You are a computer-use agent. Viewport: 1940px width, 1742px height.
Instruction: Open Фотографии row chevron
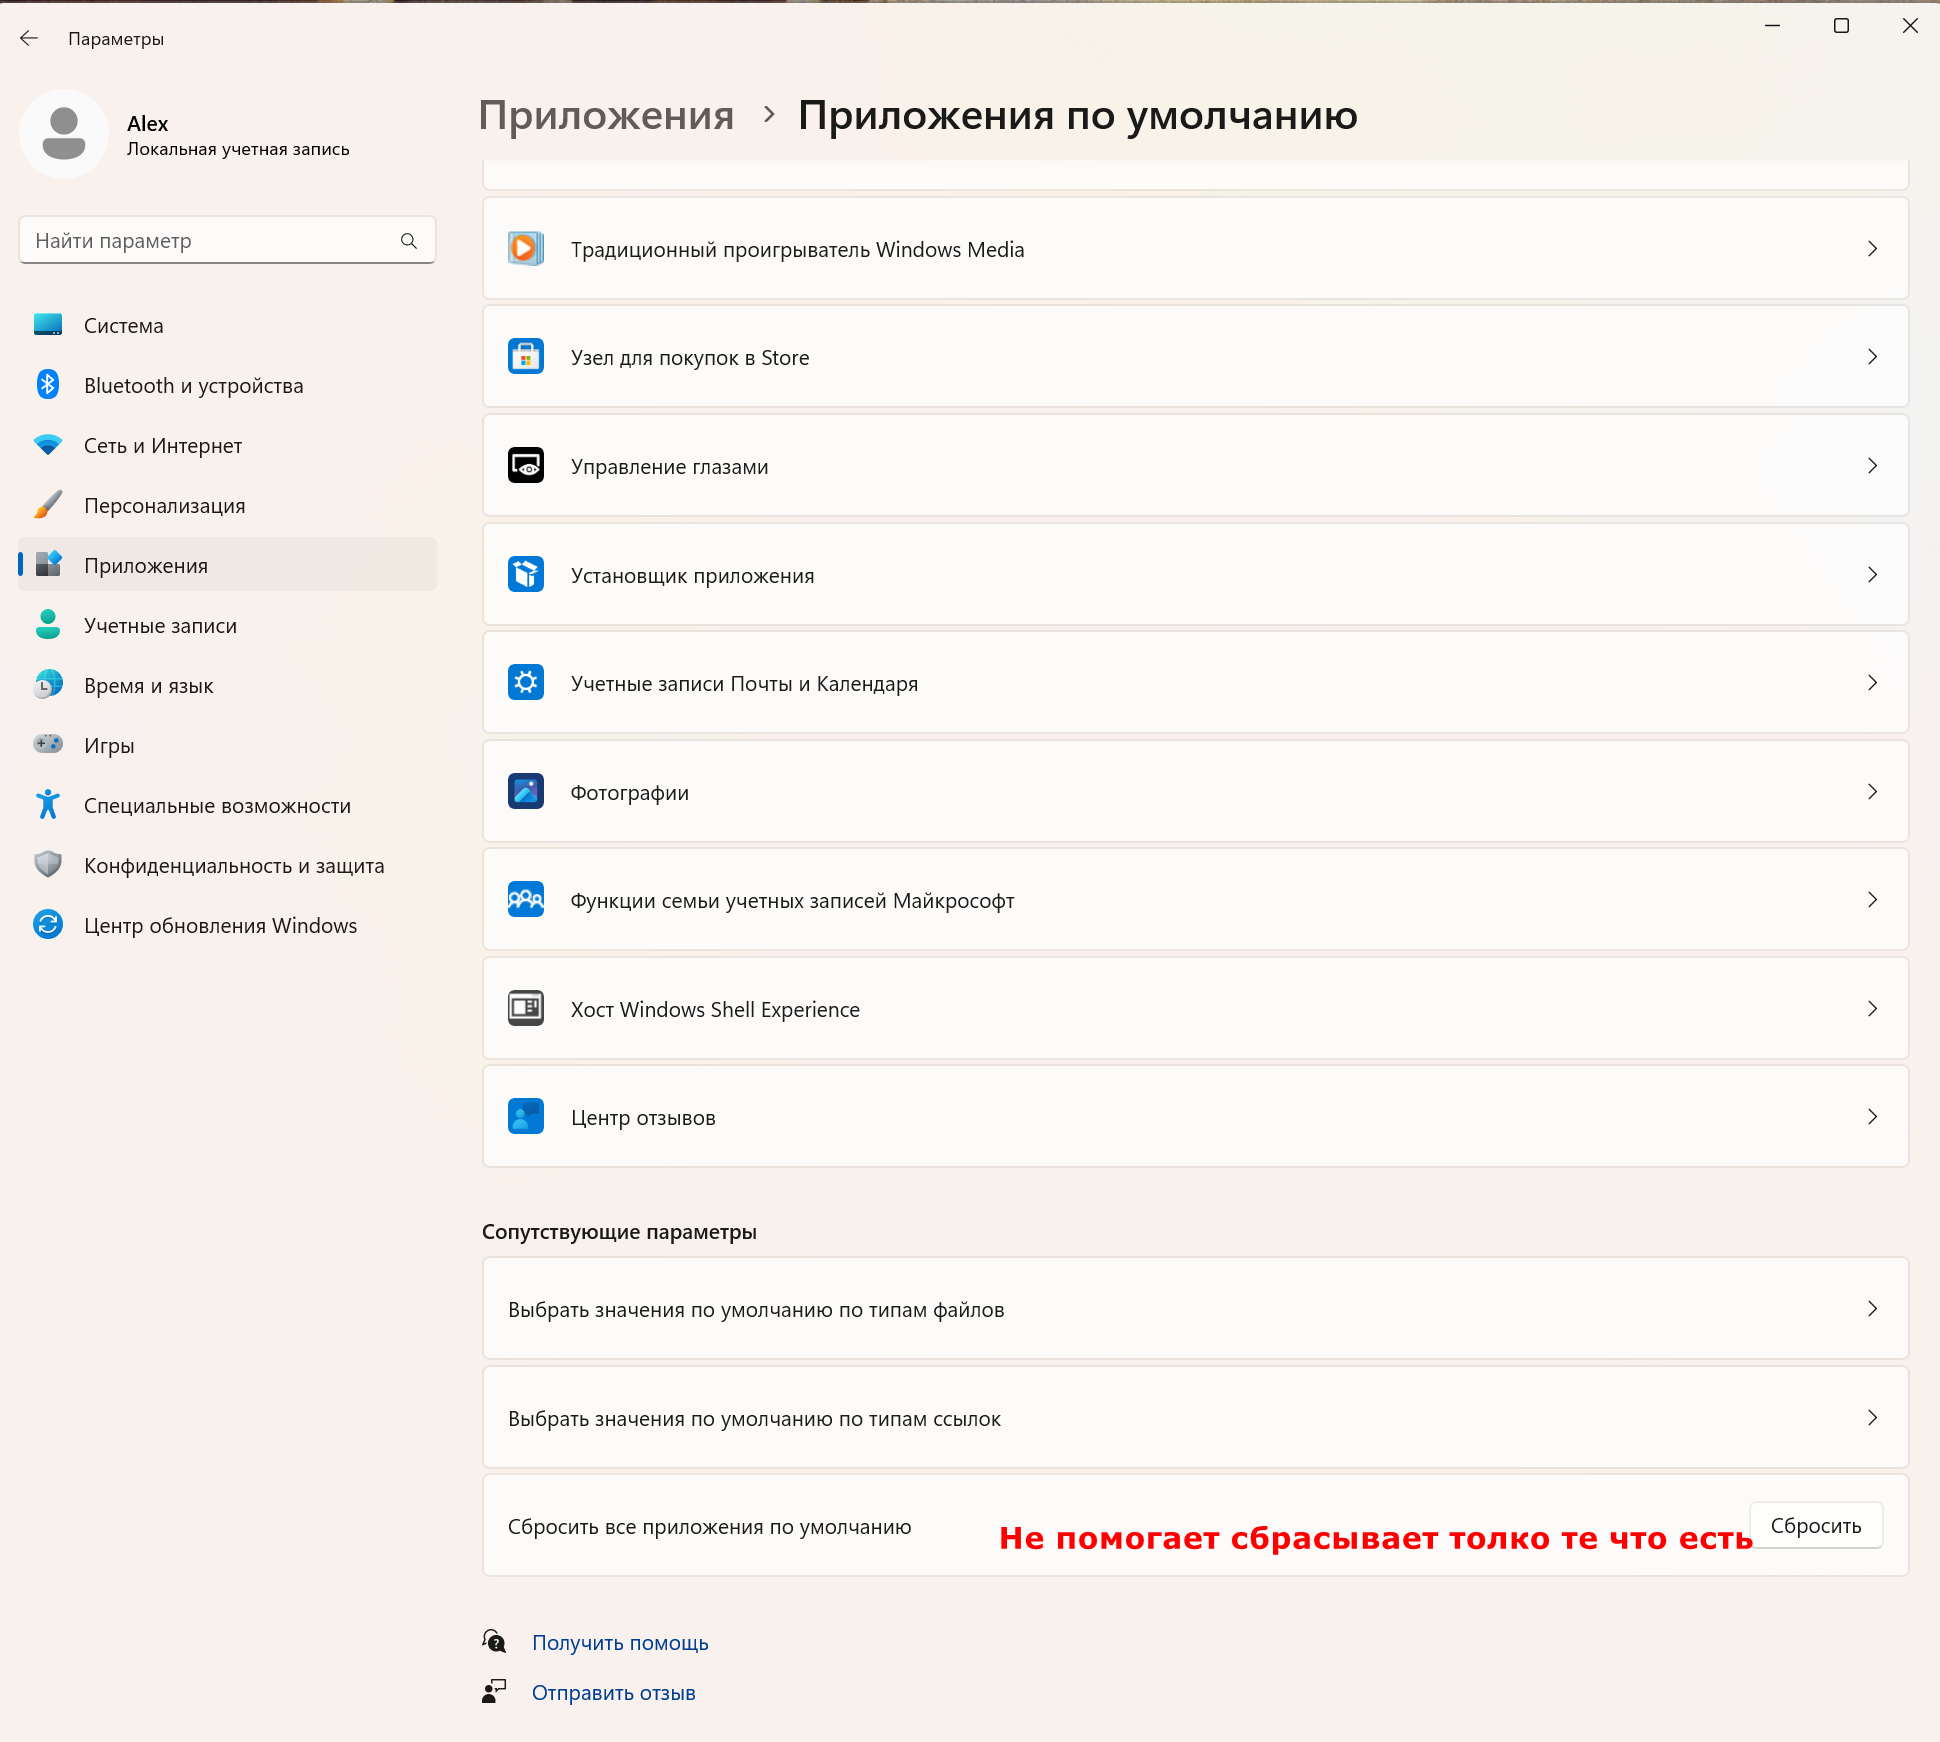coord(1872,792)
